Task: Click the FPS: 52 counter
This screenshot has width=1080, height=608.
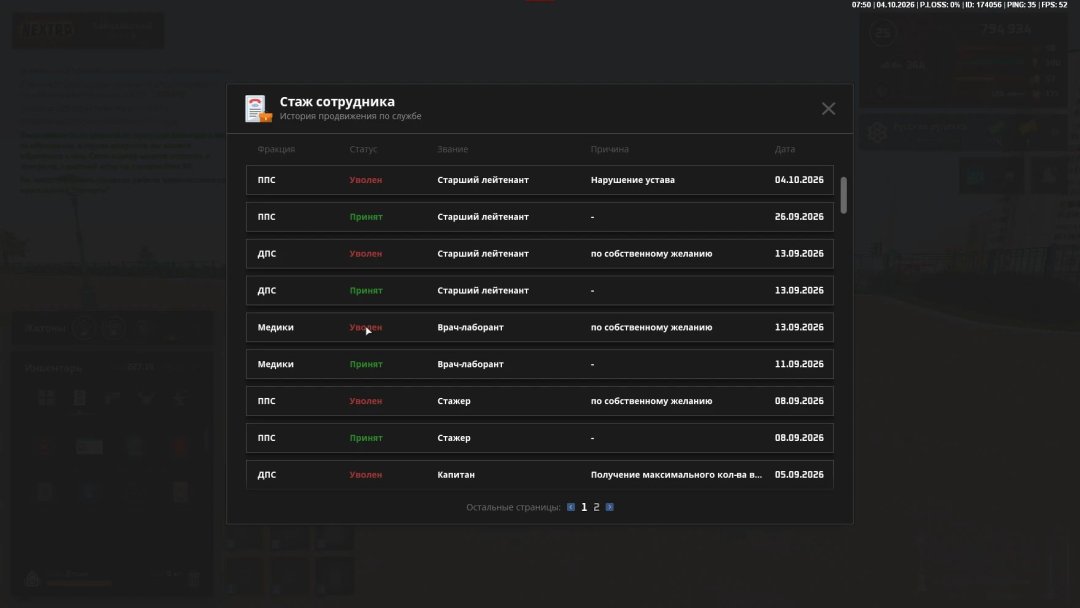Action: point(1055,5)
